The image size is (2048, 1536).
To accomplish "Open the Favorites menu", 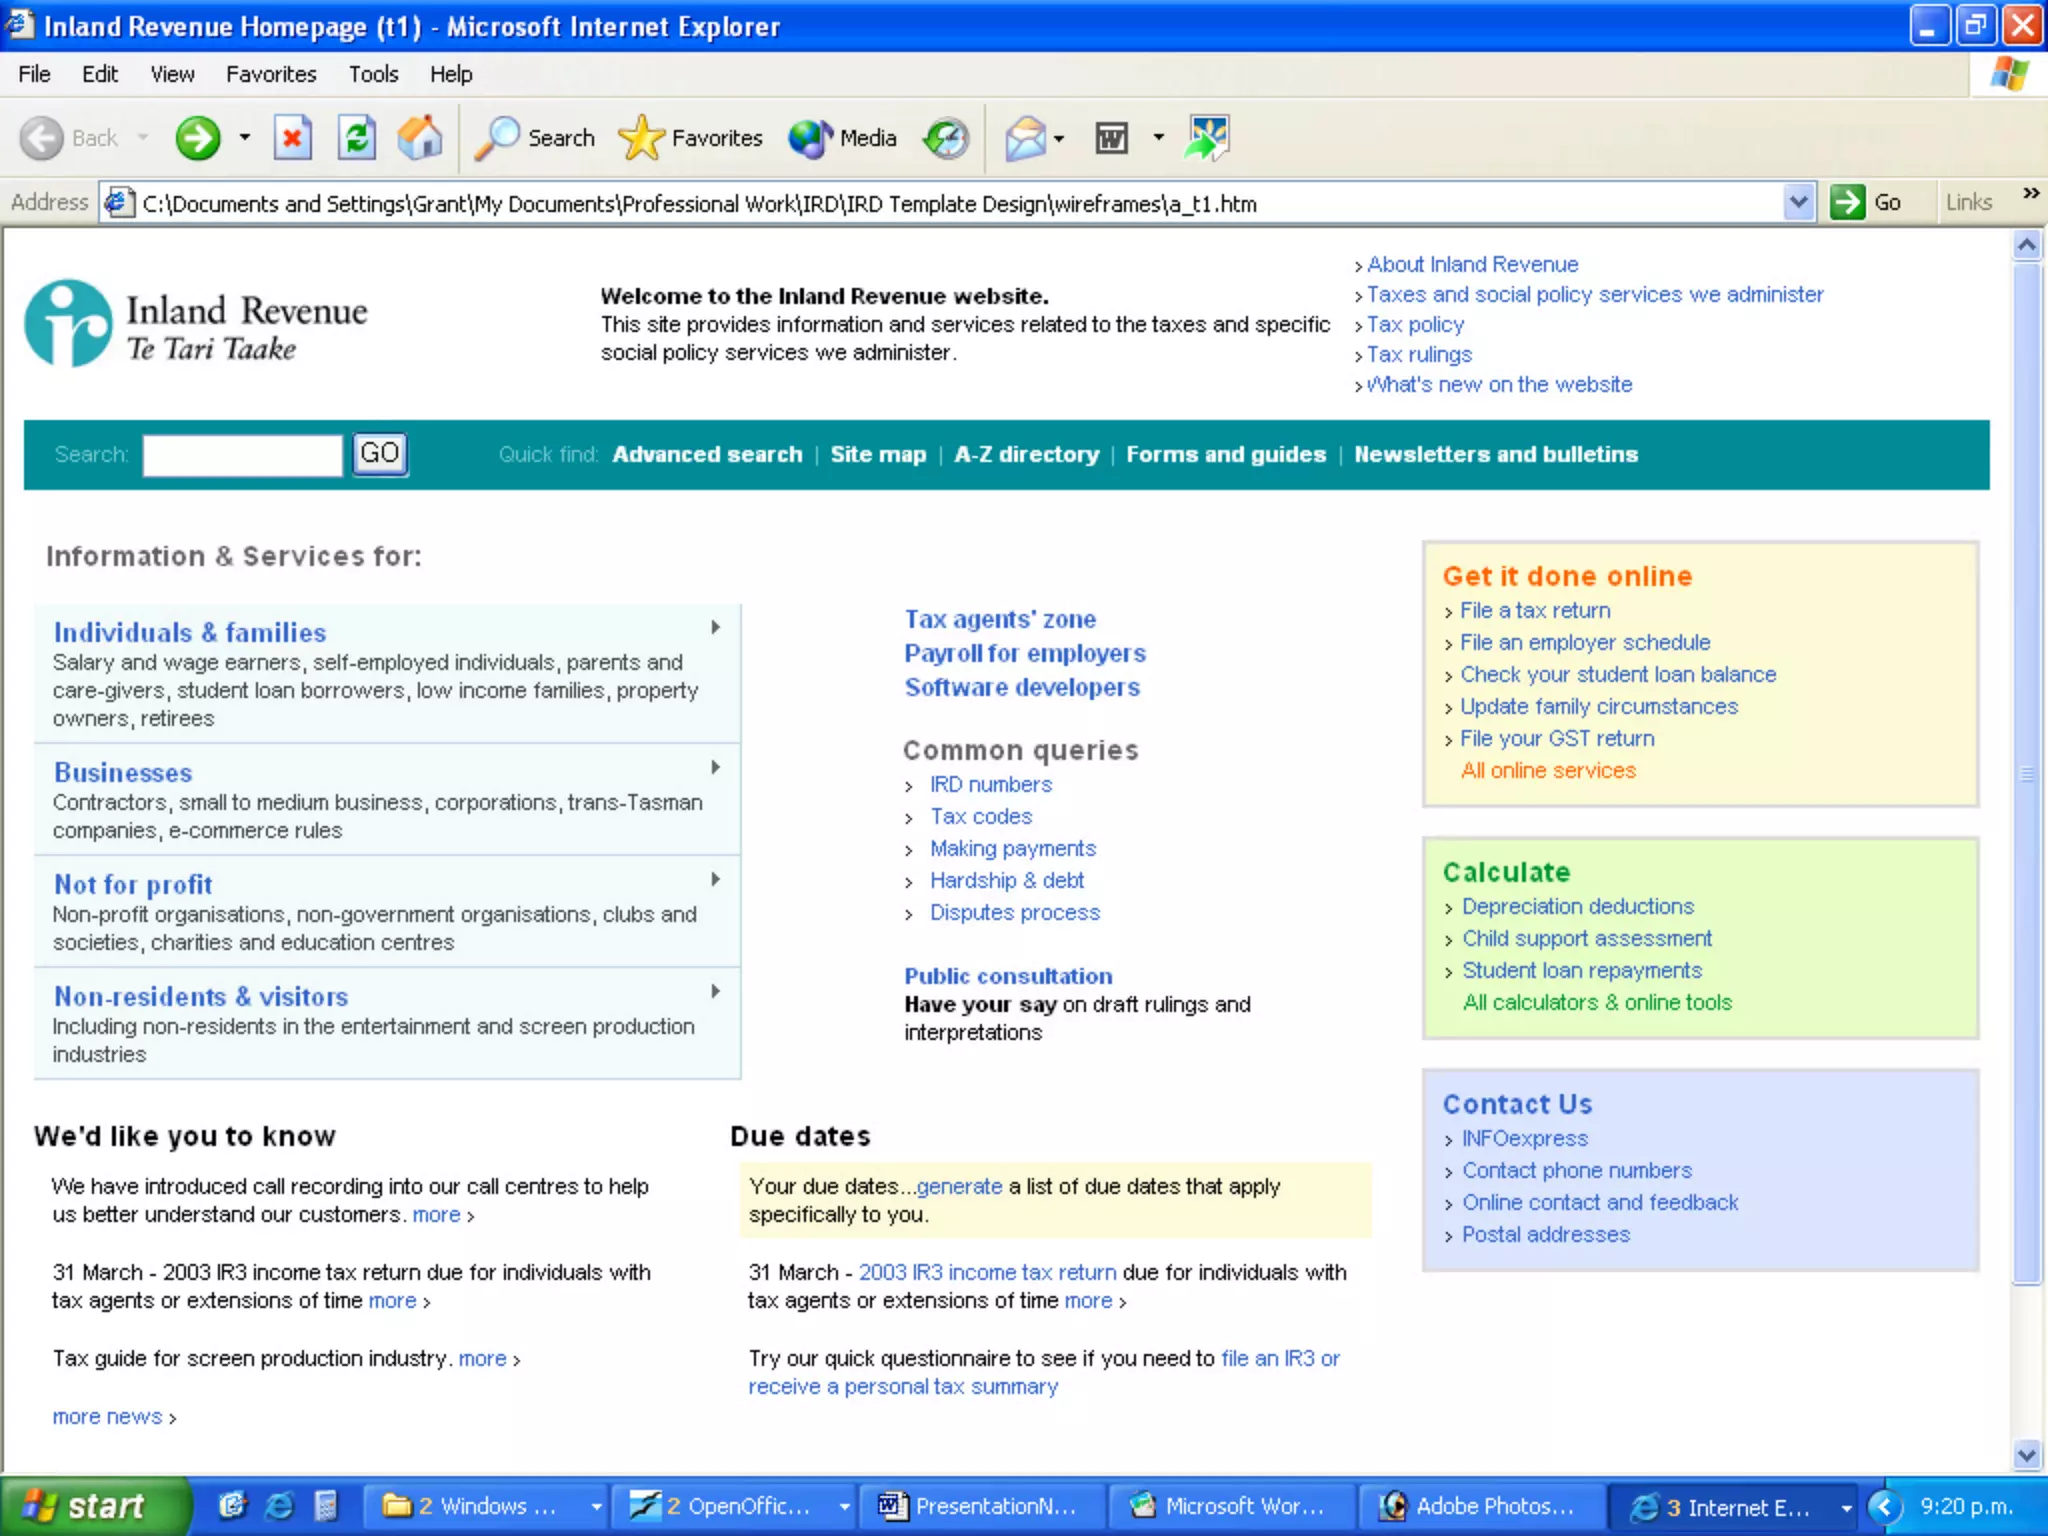I will pyautogui.click(x=271, y=74).
